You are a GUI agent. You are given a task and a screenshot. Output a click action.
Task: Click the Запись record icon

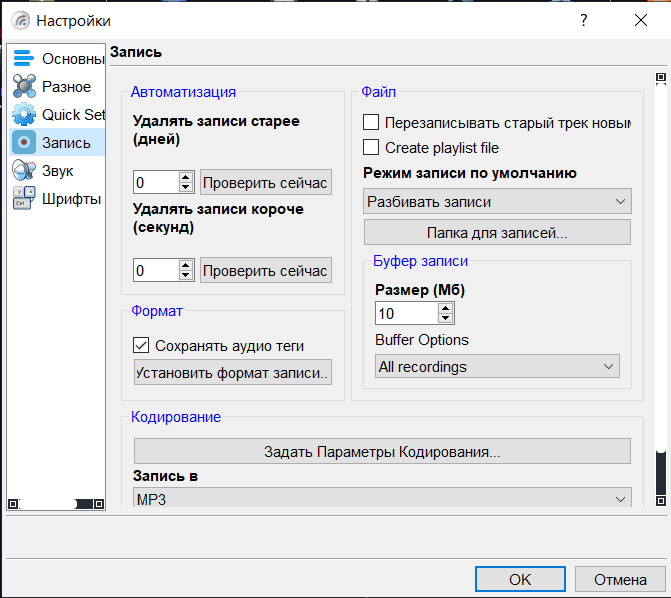tap(24, 143)
